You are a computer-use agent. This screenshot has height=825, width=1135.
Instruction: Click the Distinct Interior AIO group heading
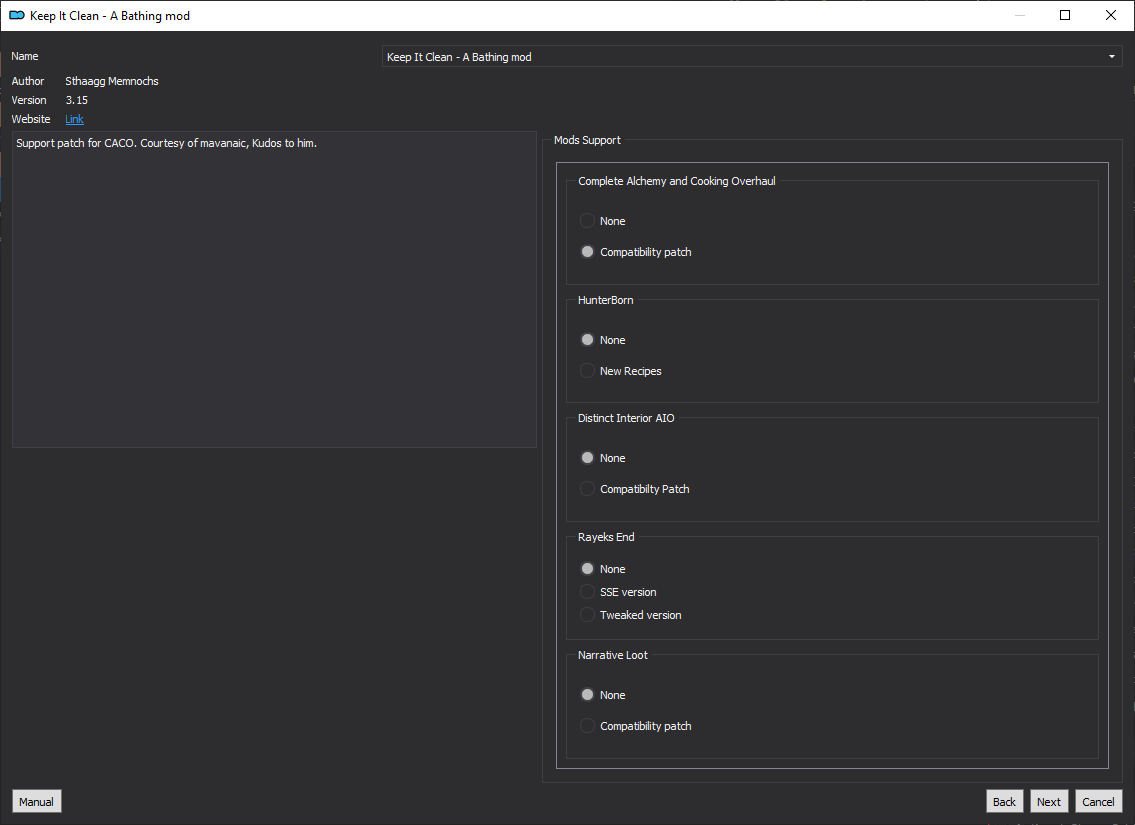[x=626, y=418]
